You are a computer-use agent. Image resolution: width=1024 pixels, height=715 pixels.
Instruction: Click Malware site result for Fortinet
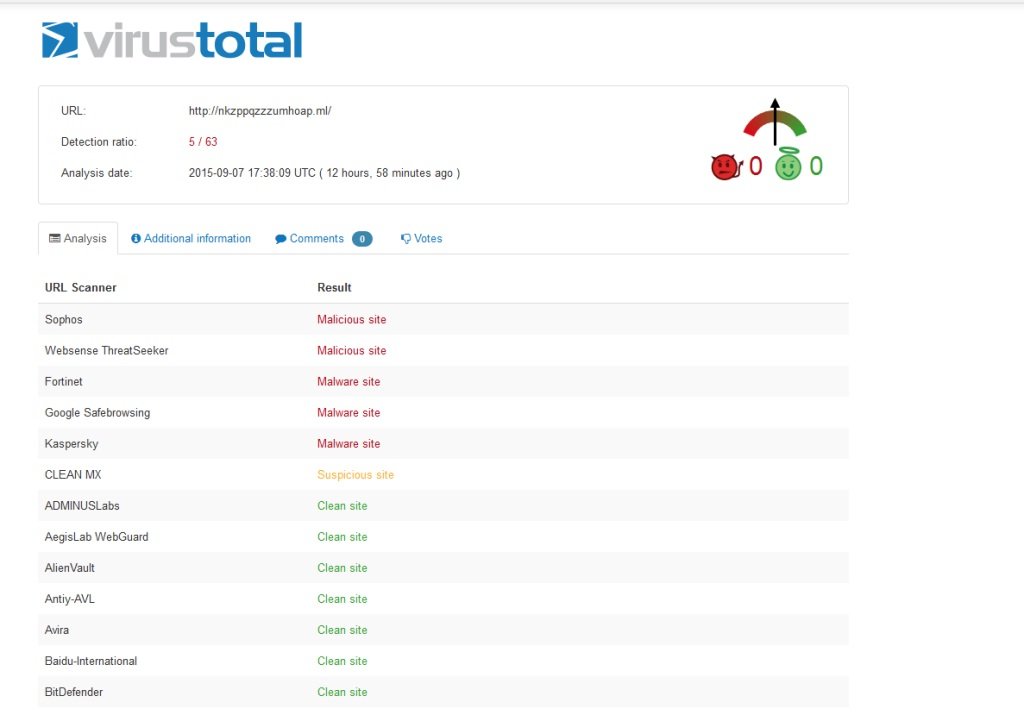click(349, 381)
